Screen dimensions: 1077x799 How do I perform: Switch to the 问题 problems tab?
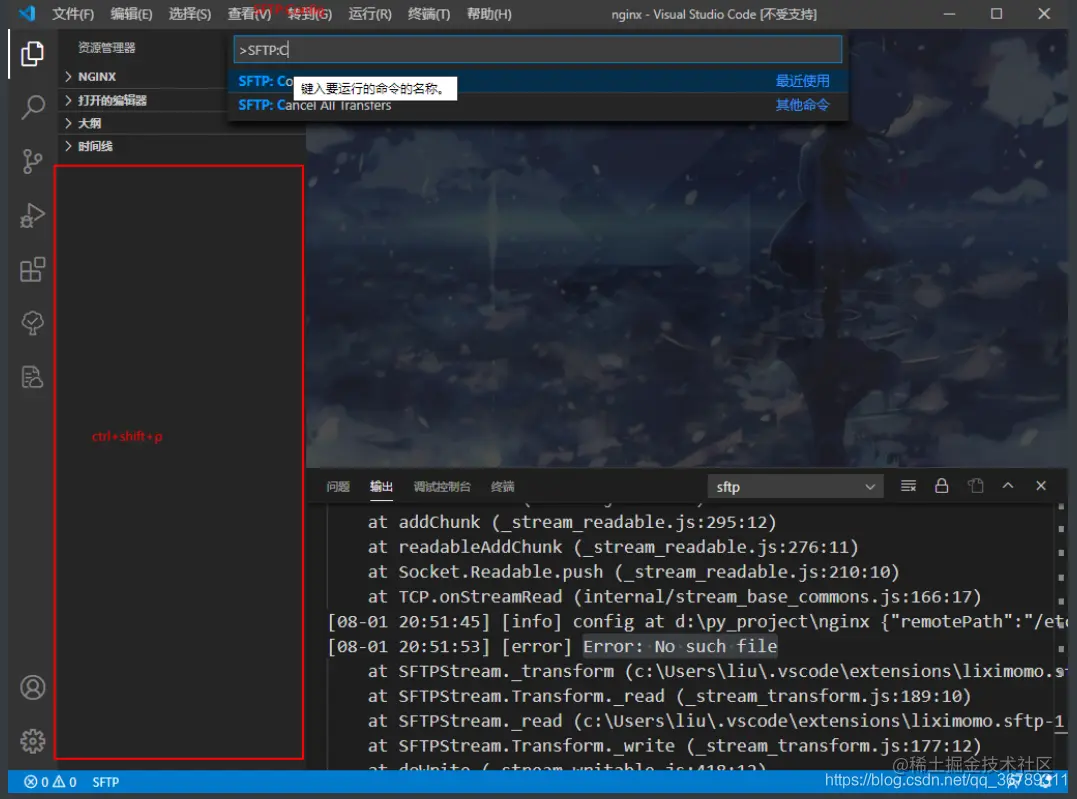338,486
